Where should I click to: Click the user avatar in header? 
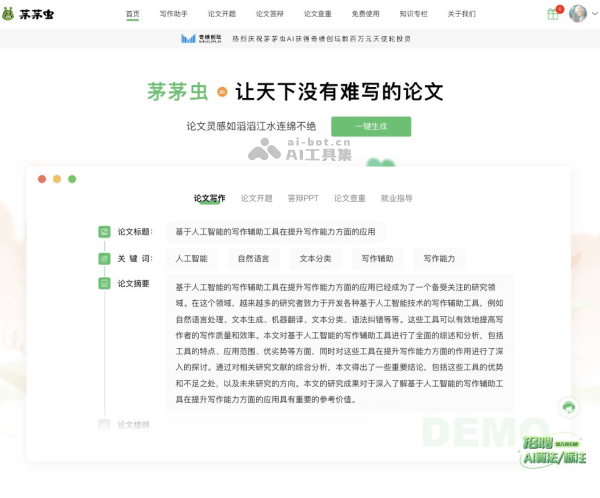coord(577,14)
